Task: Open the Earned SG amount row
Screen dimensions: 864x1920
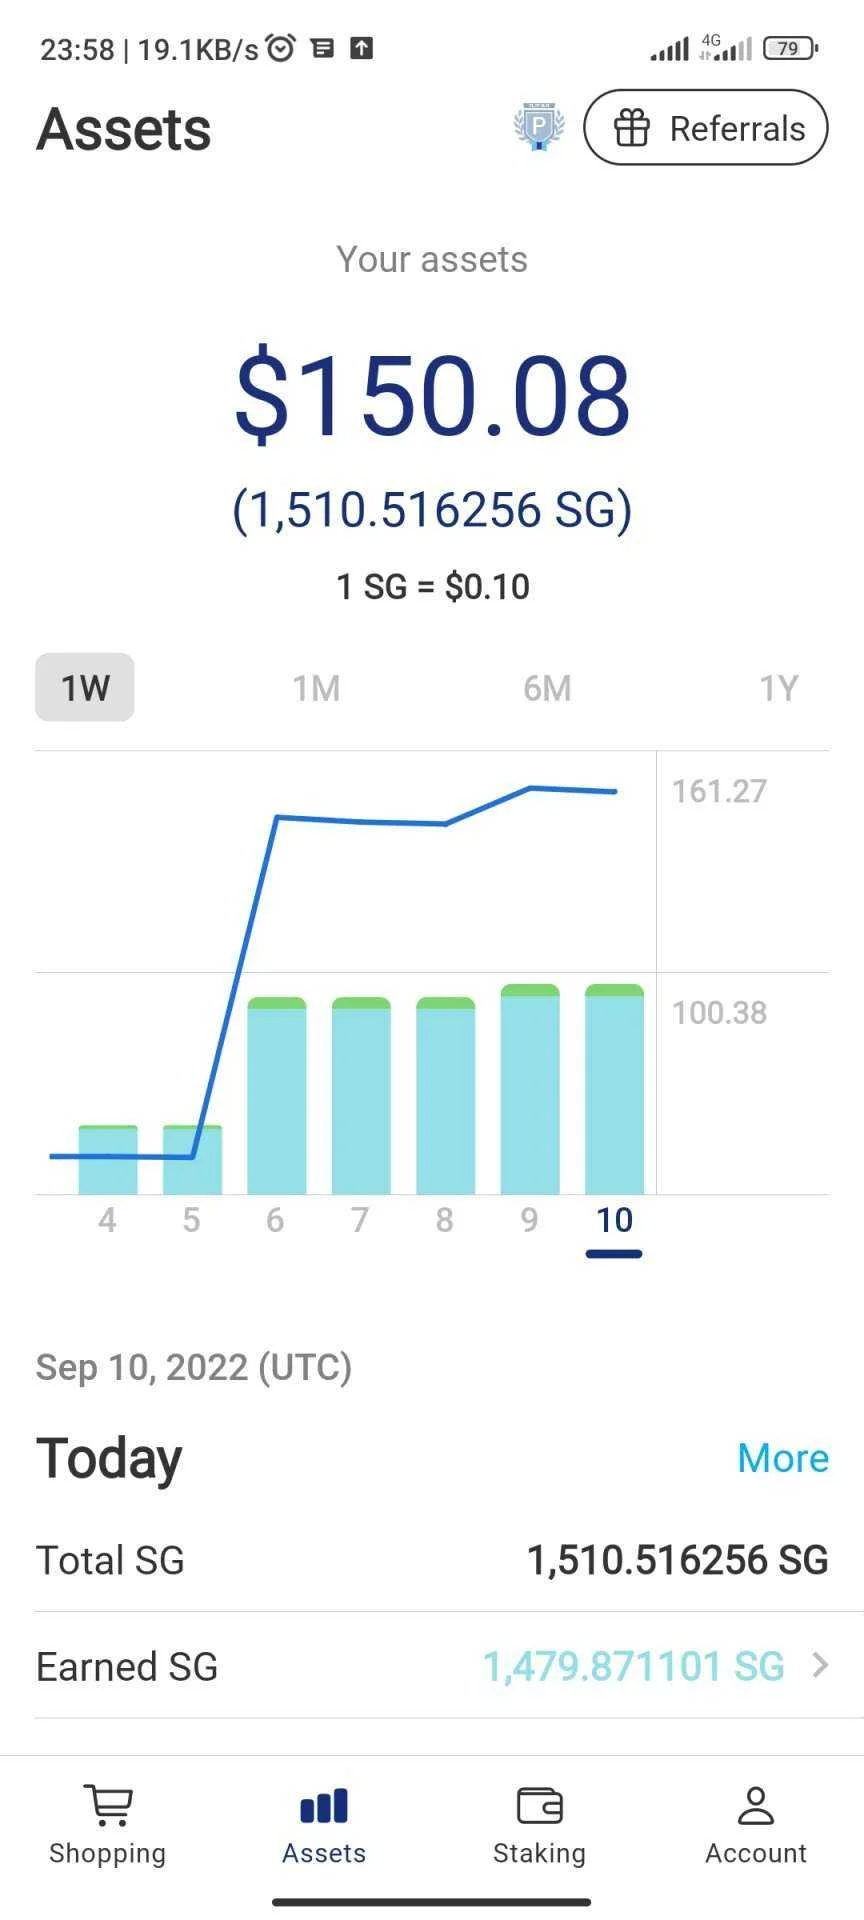Action: tap(432, 1666)
